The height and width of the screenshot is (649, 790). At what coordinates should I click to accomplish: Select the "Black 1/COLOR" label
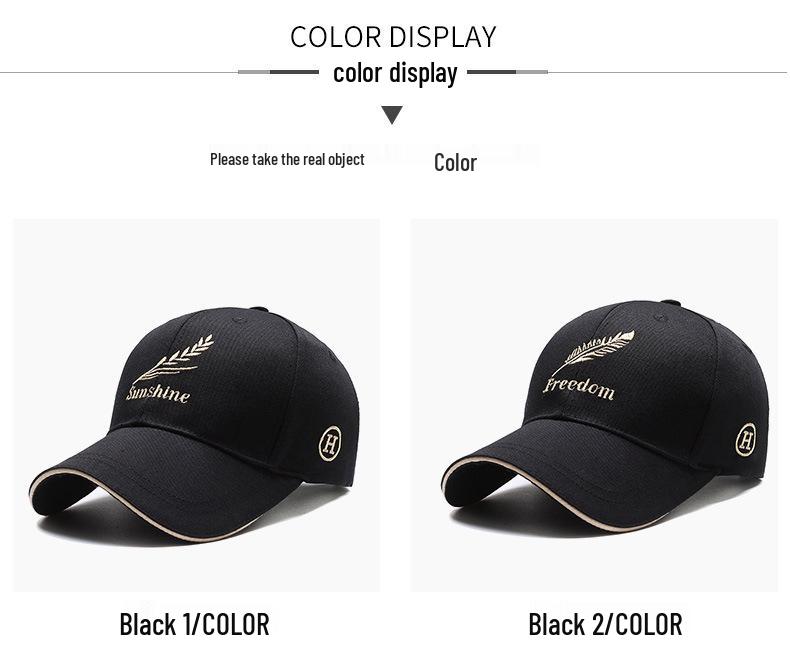[194, 624]
